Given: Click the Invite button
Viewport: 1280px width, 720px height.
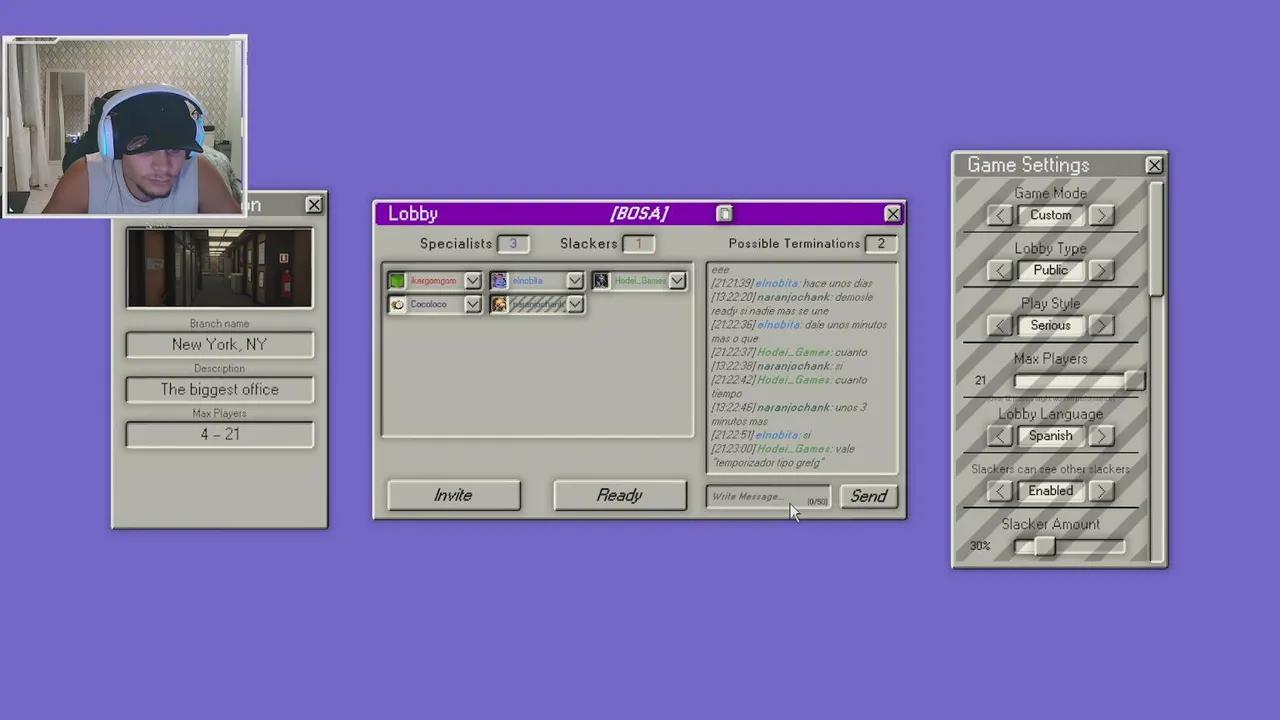Looking at the screenshot, I should 454,496.
